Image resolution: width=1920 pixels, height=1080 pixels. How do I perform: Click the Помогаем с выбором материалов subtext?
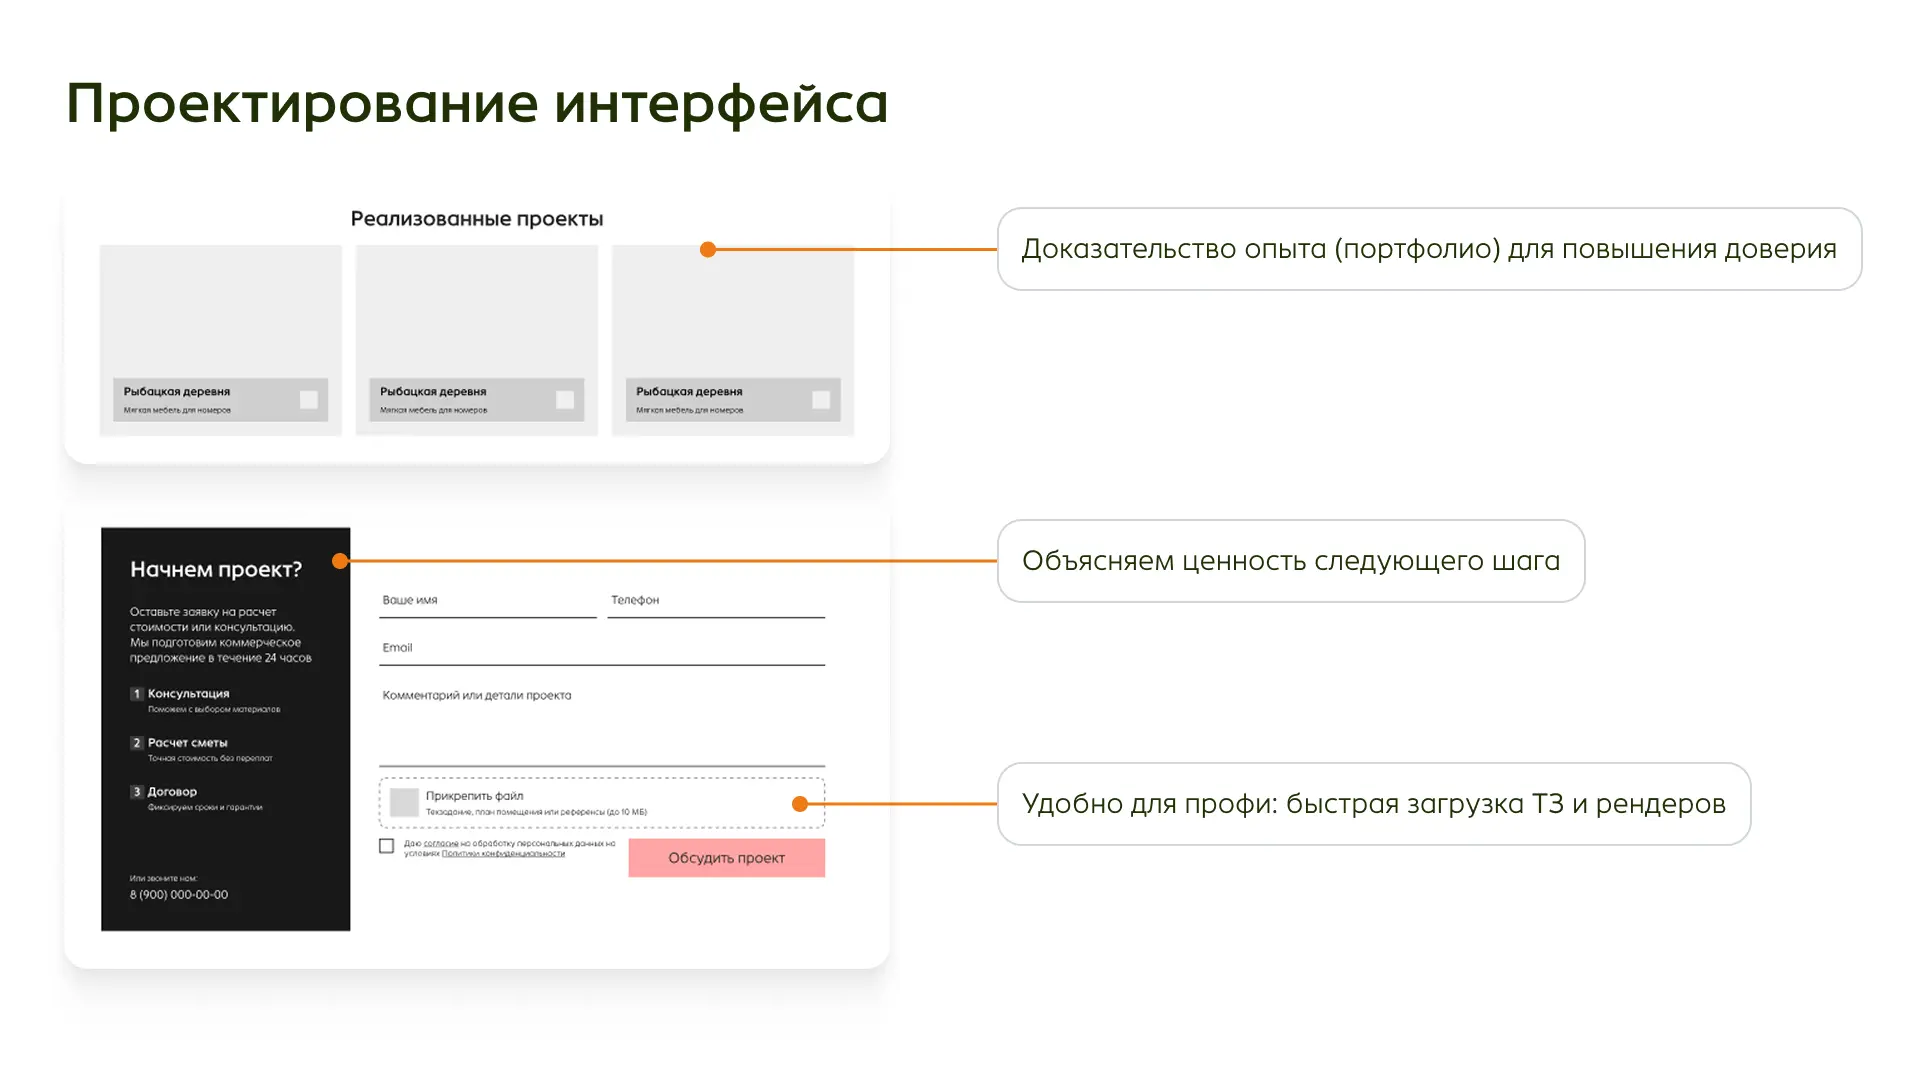[x=214, y=710]
